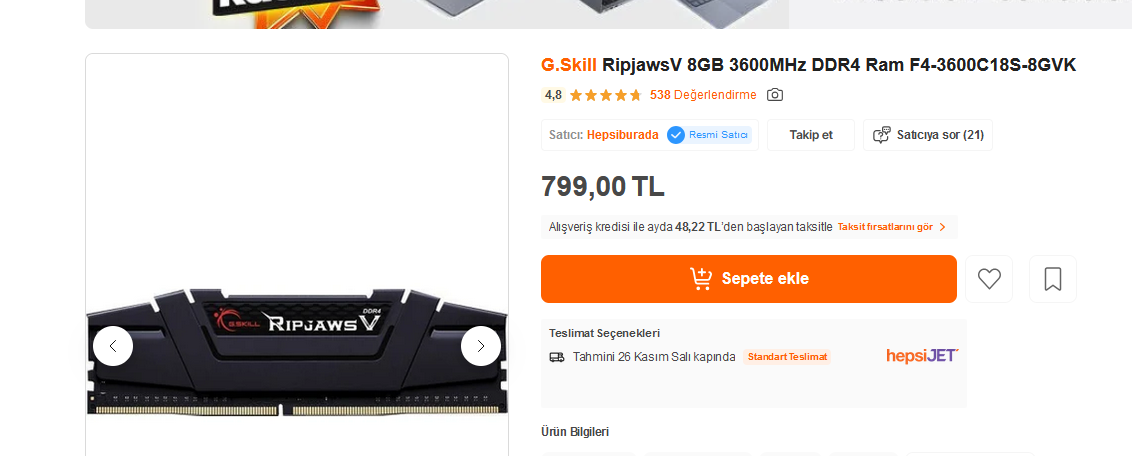The width and height of the screenshot is (1132, 456).
Task: Save product with bookmark icon
Action: (x=1053, y=279)
